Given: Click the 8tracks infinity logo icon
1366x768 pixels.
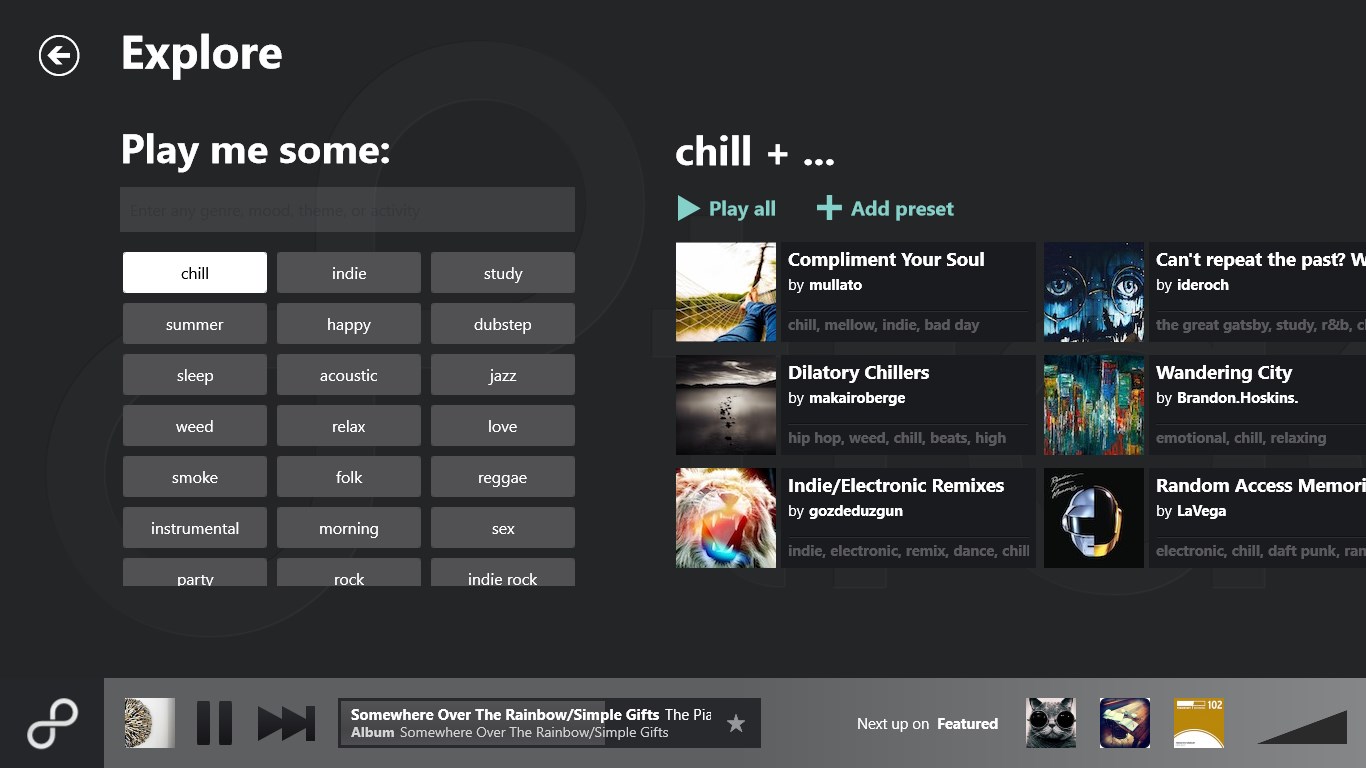Looking at the screenshot, I should [x=52, y=724].
